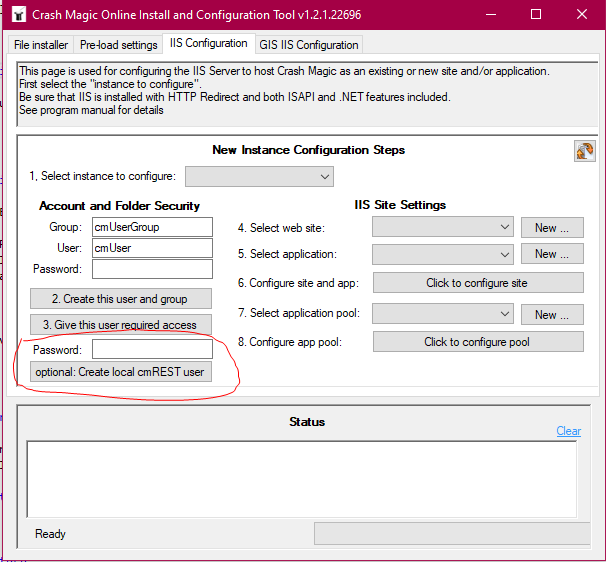This screenshot has height=562, width=606.
Task: Minimize the Crash Magic configuration window
Action: pos(491,15)
